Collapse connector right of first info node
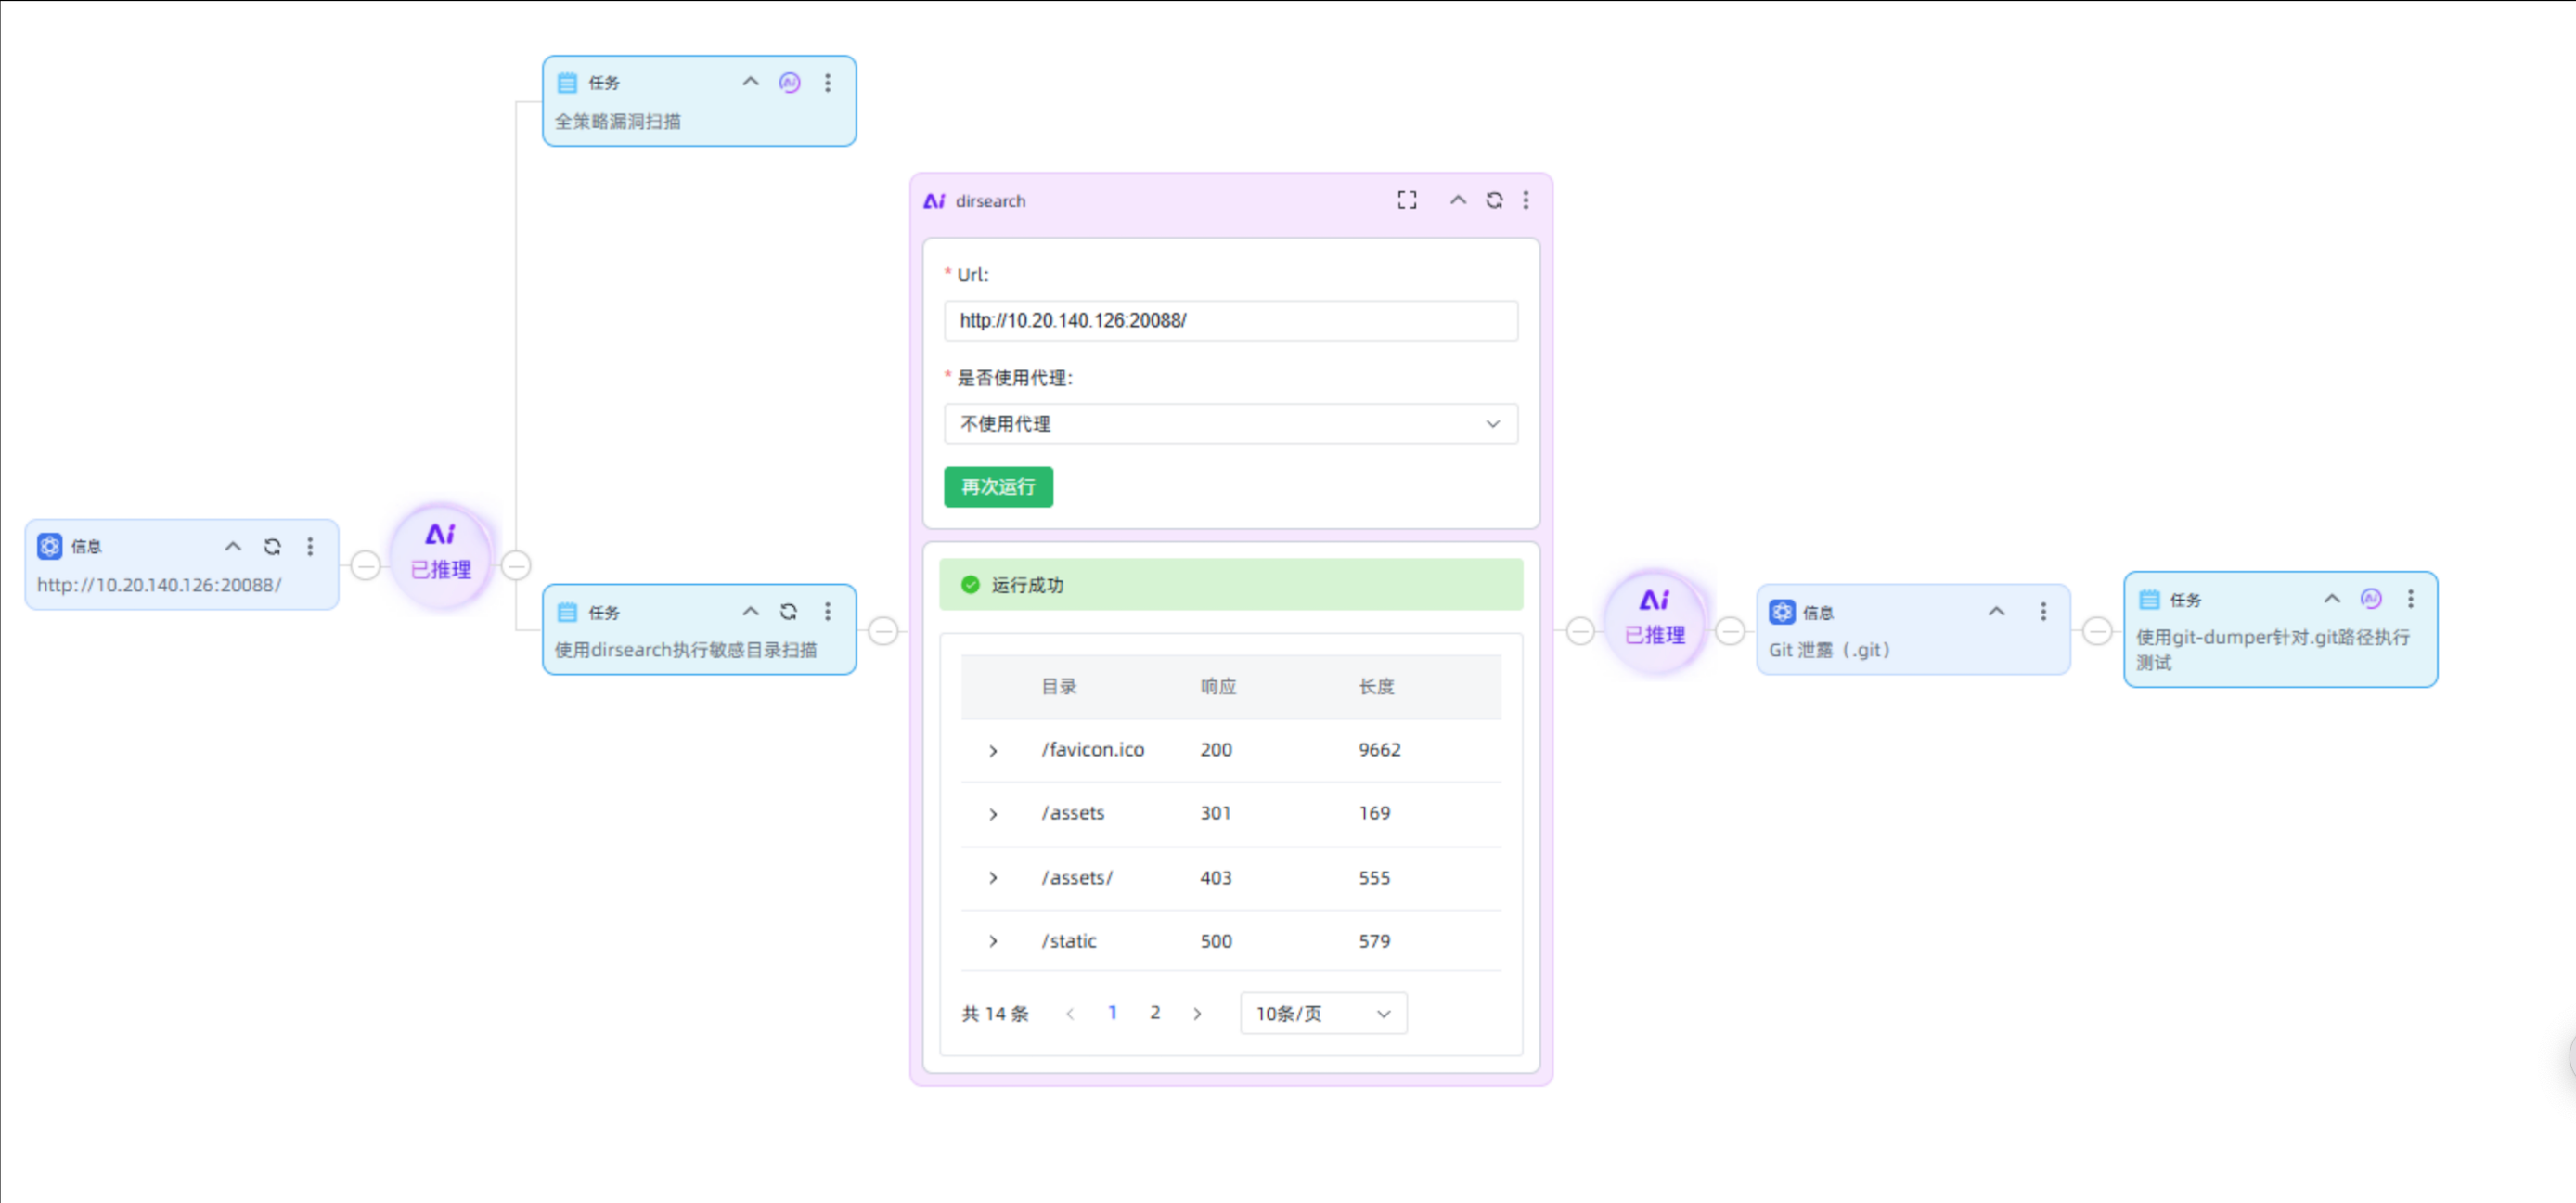The width and height of the screenshot is (2576, 1203). [x=366, y=566]
